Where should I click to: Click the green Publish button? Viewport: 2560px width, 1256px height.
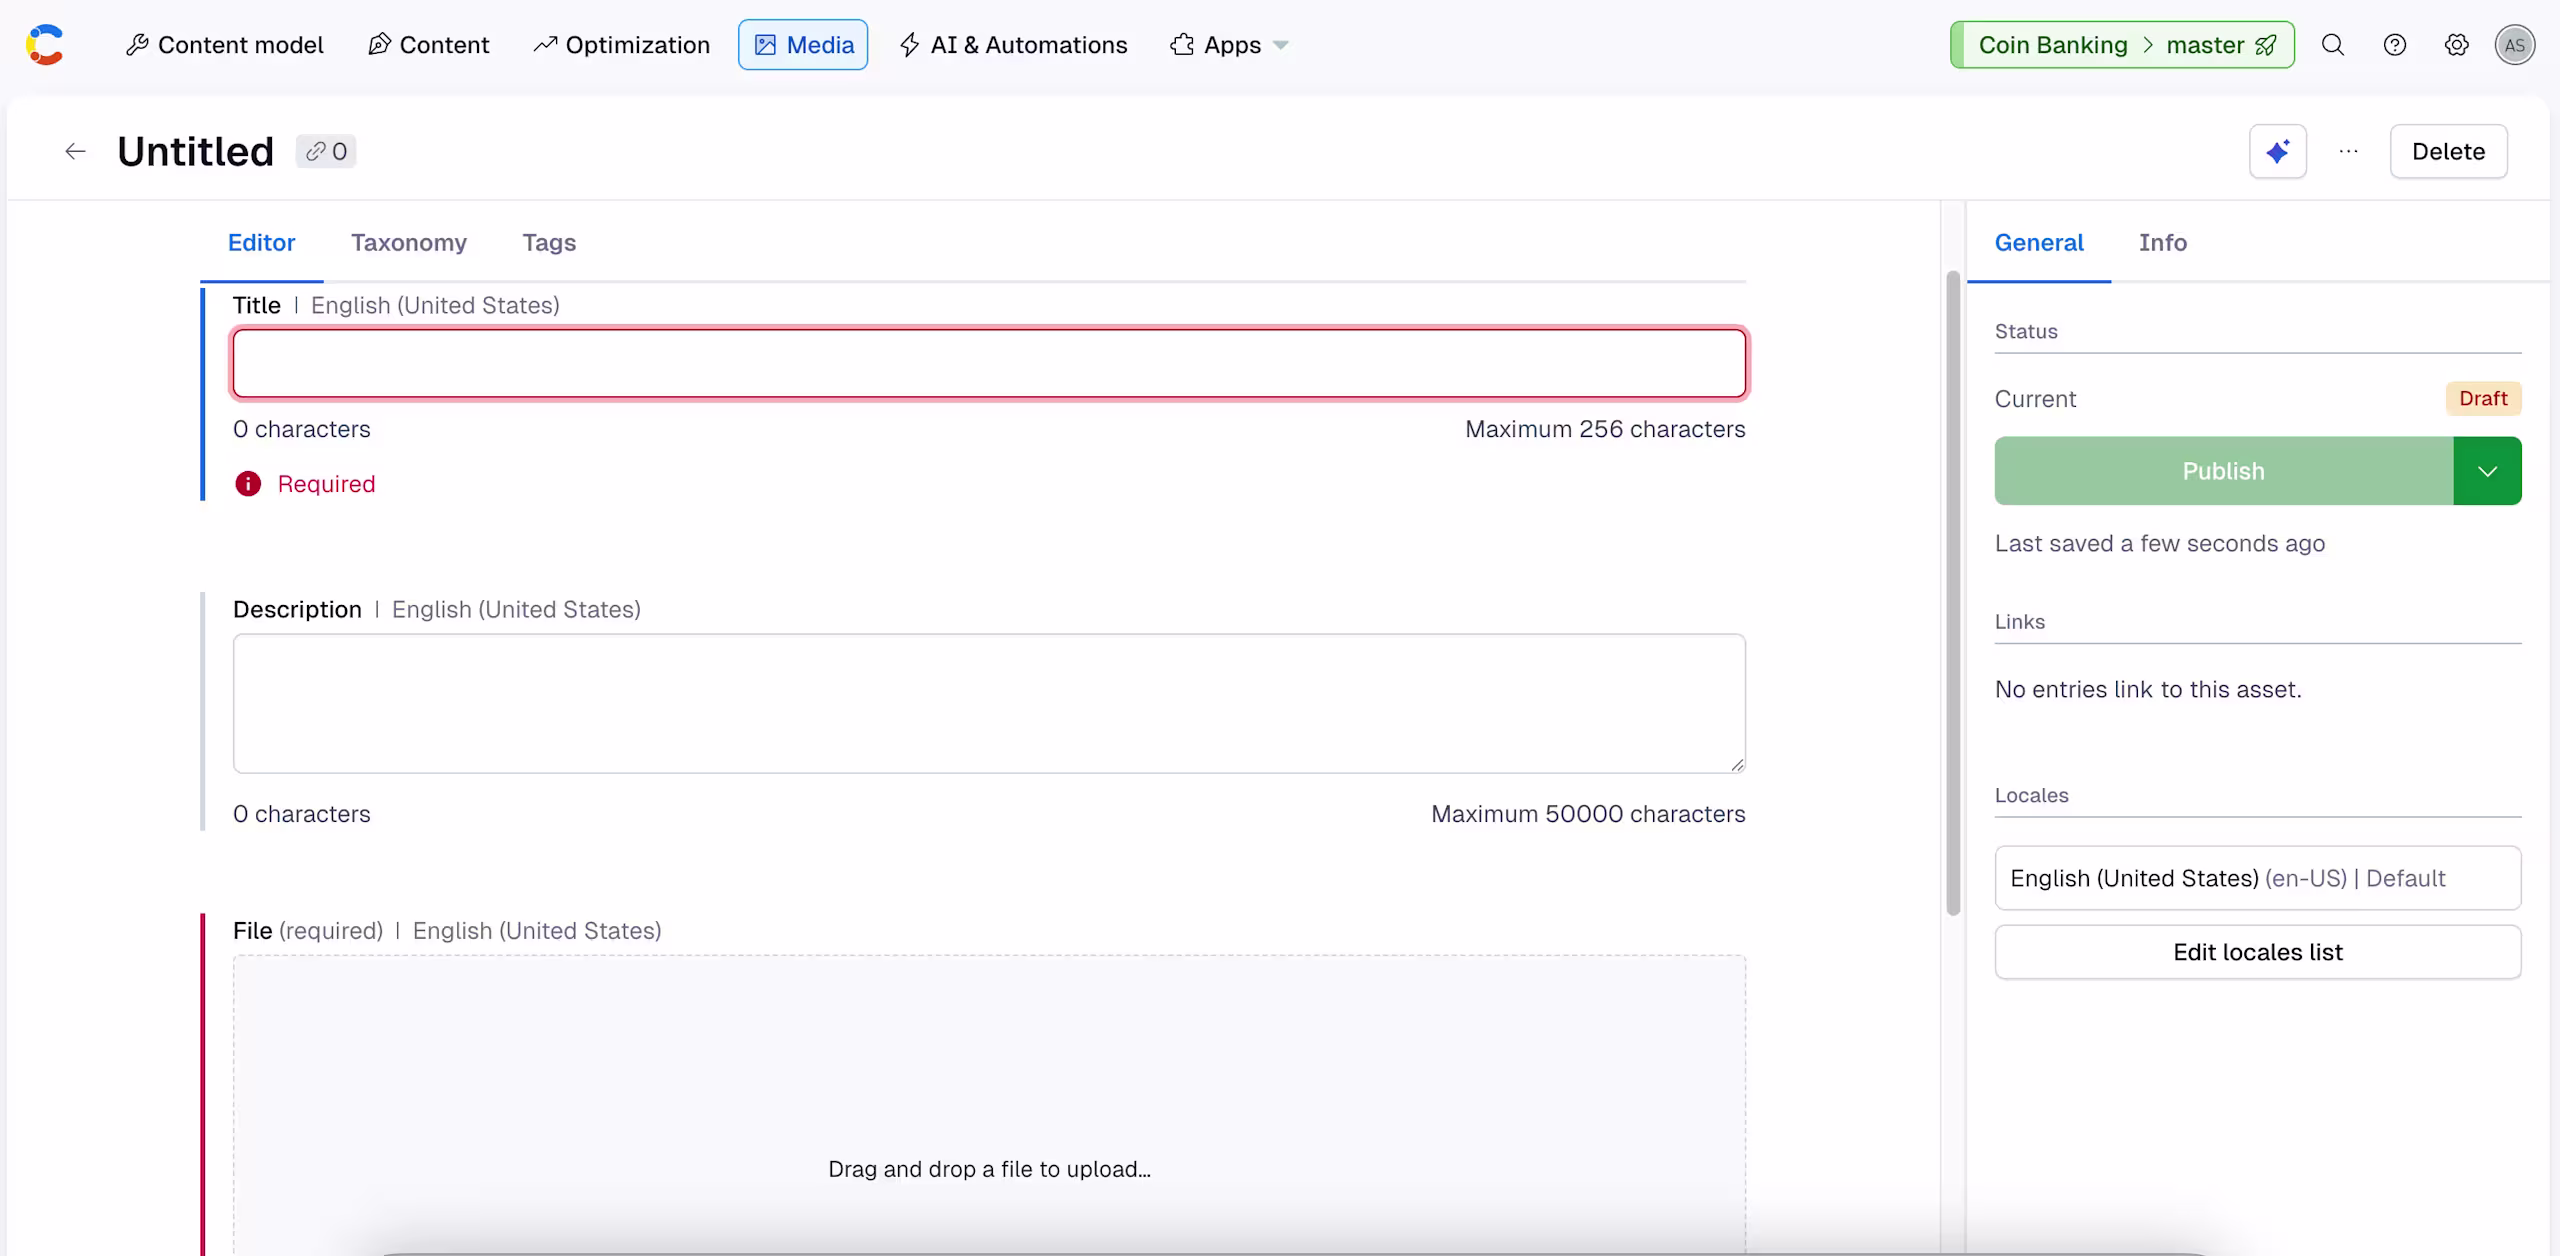pyautogui.click(x=2224, y=471)
